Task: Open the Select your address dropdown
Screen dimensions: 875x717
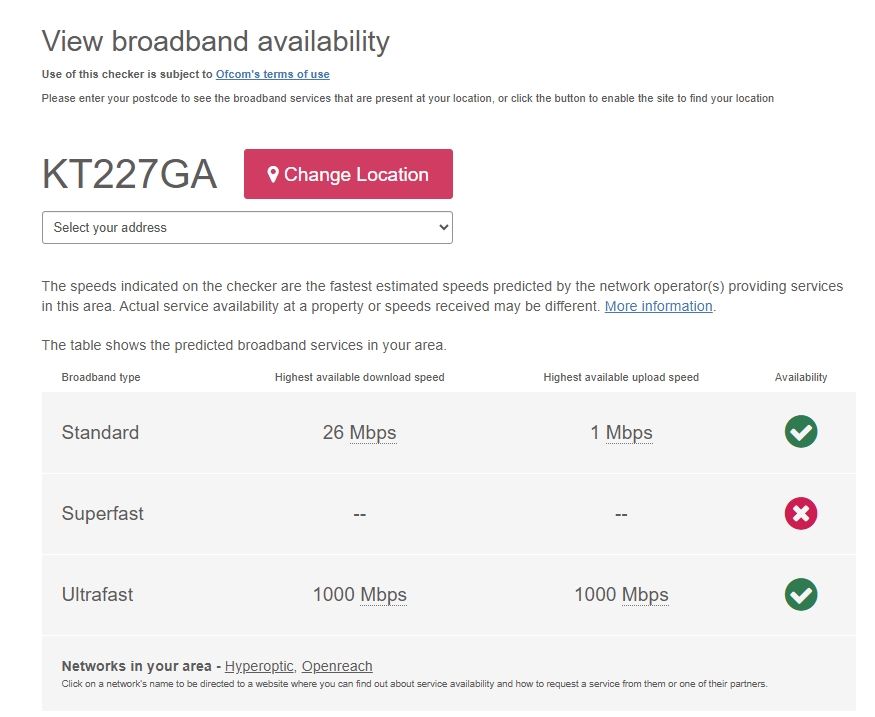Action: tap(247, 227)
